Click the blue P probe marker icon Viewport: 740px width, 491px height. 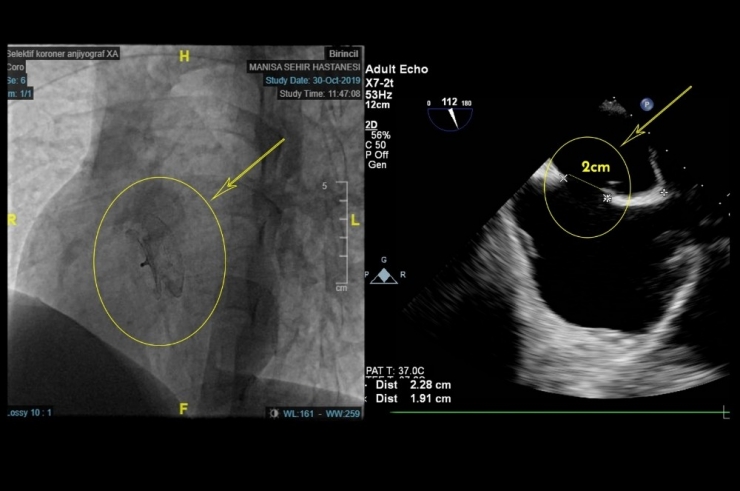[x=647, y=102]
